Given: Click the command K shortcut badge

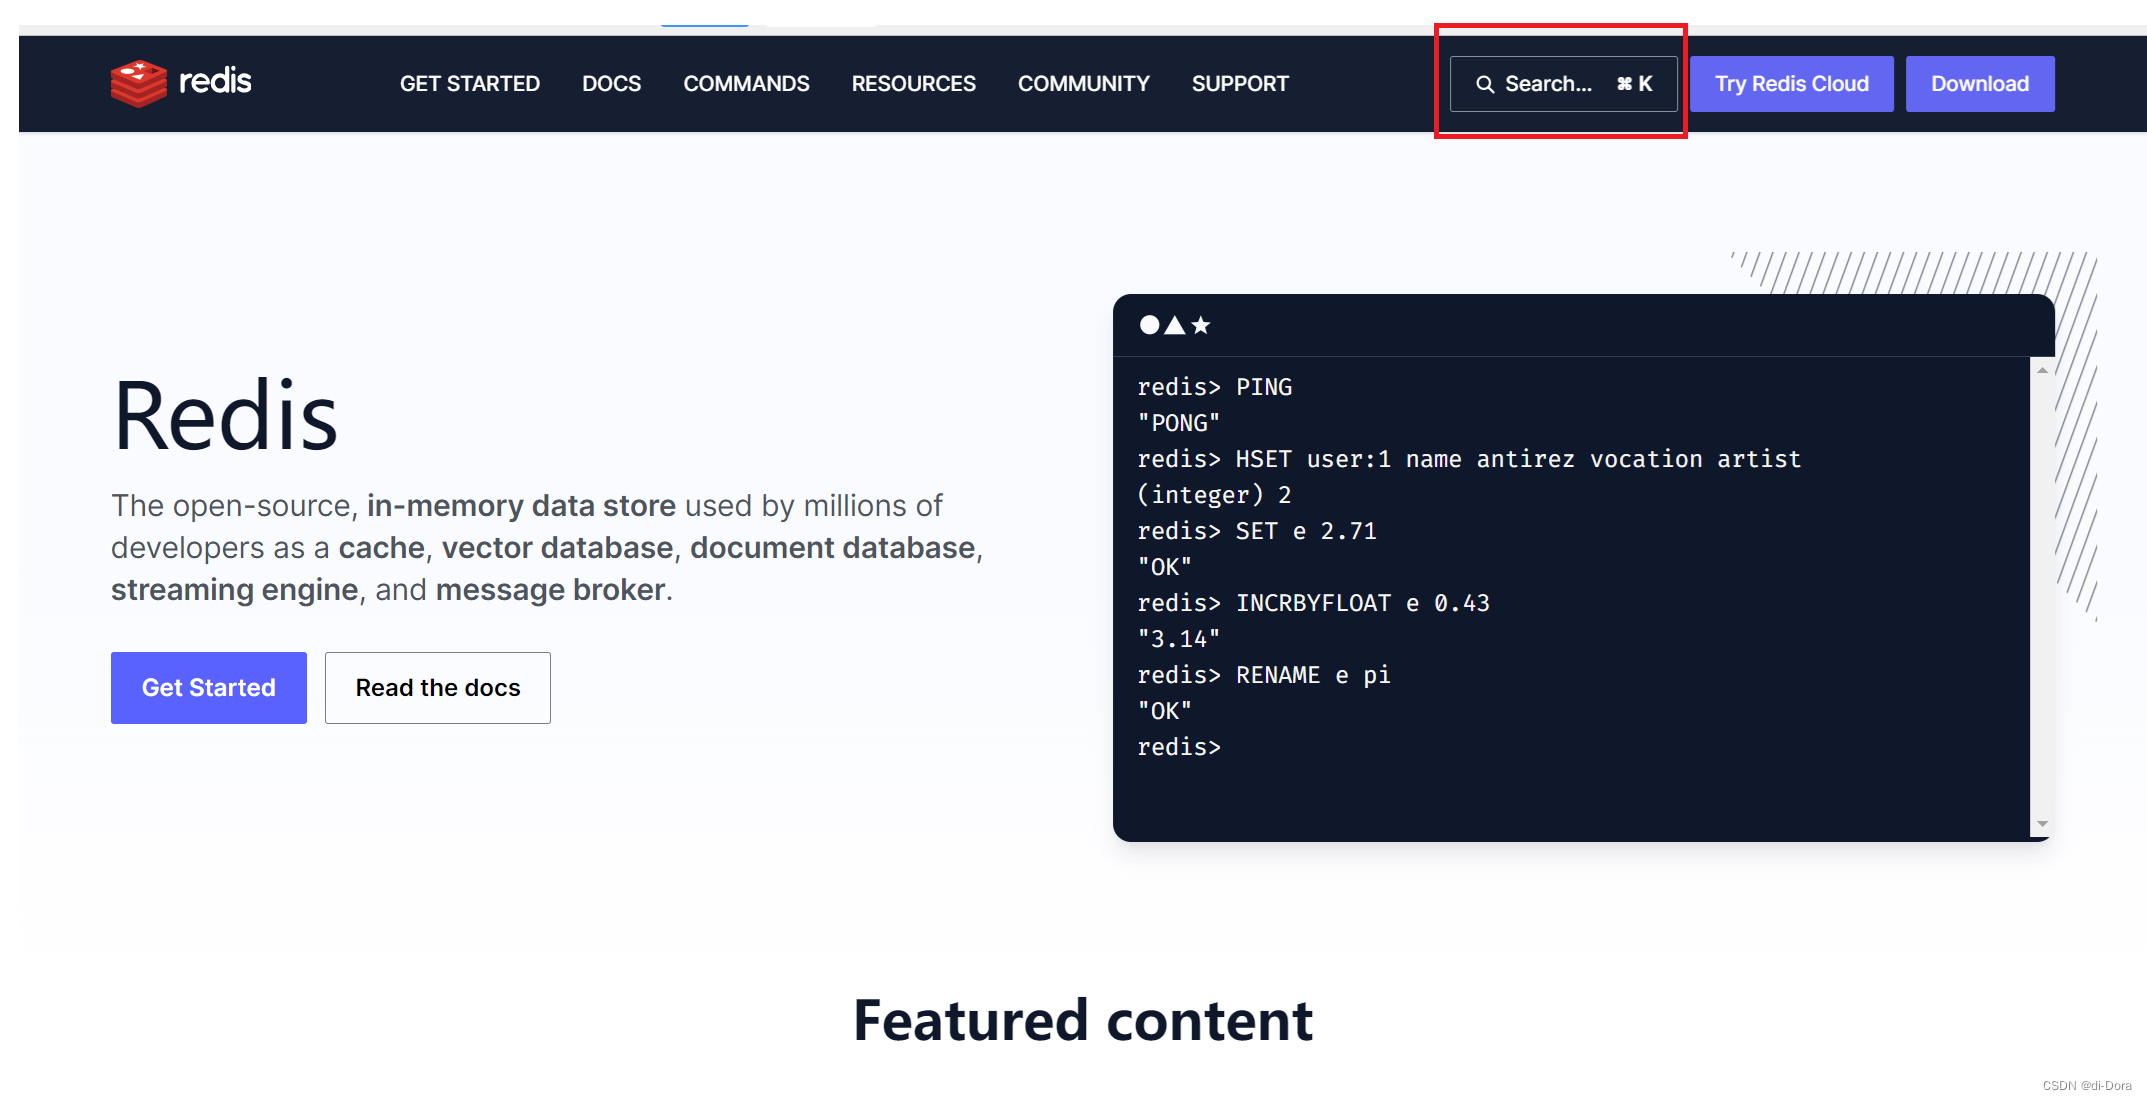Looking at the screenshot, I should pyautogui.click(x=1635, y=84).
